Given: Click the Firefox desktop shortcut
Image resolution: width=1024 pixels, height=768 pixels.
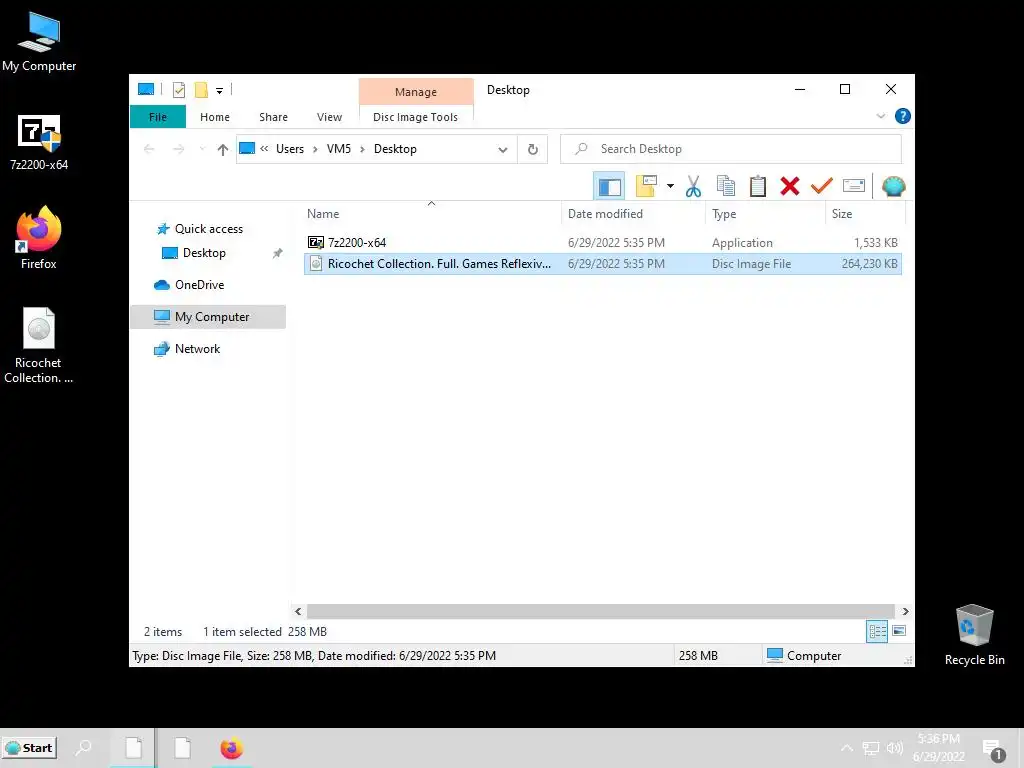Looking at the screenshot, I should point(39,238).
